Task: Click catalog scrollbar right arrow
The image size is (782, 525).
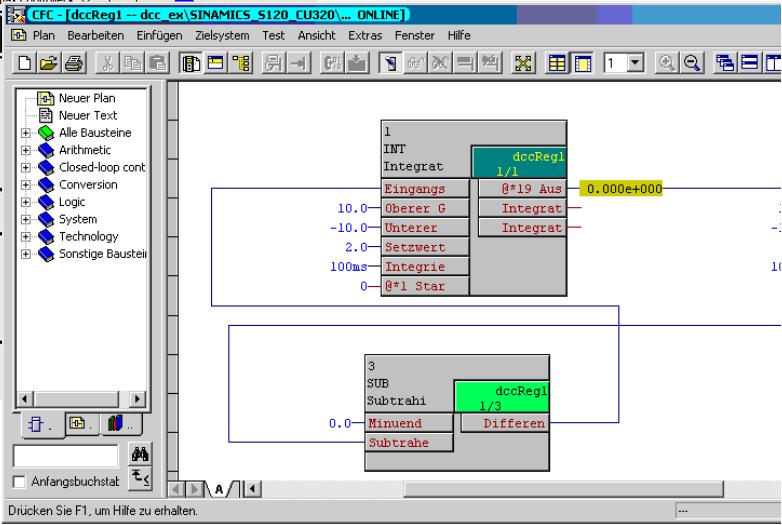Action: tap(137, 399)
